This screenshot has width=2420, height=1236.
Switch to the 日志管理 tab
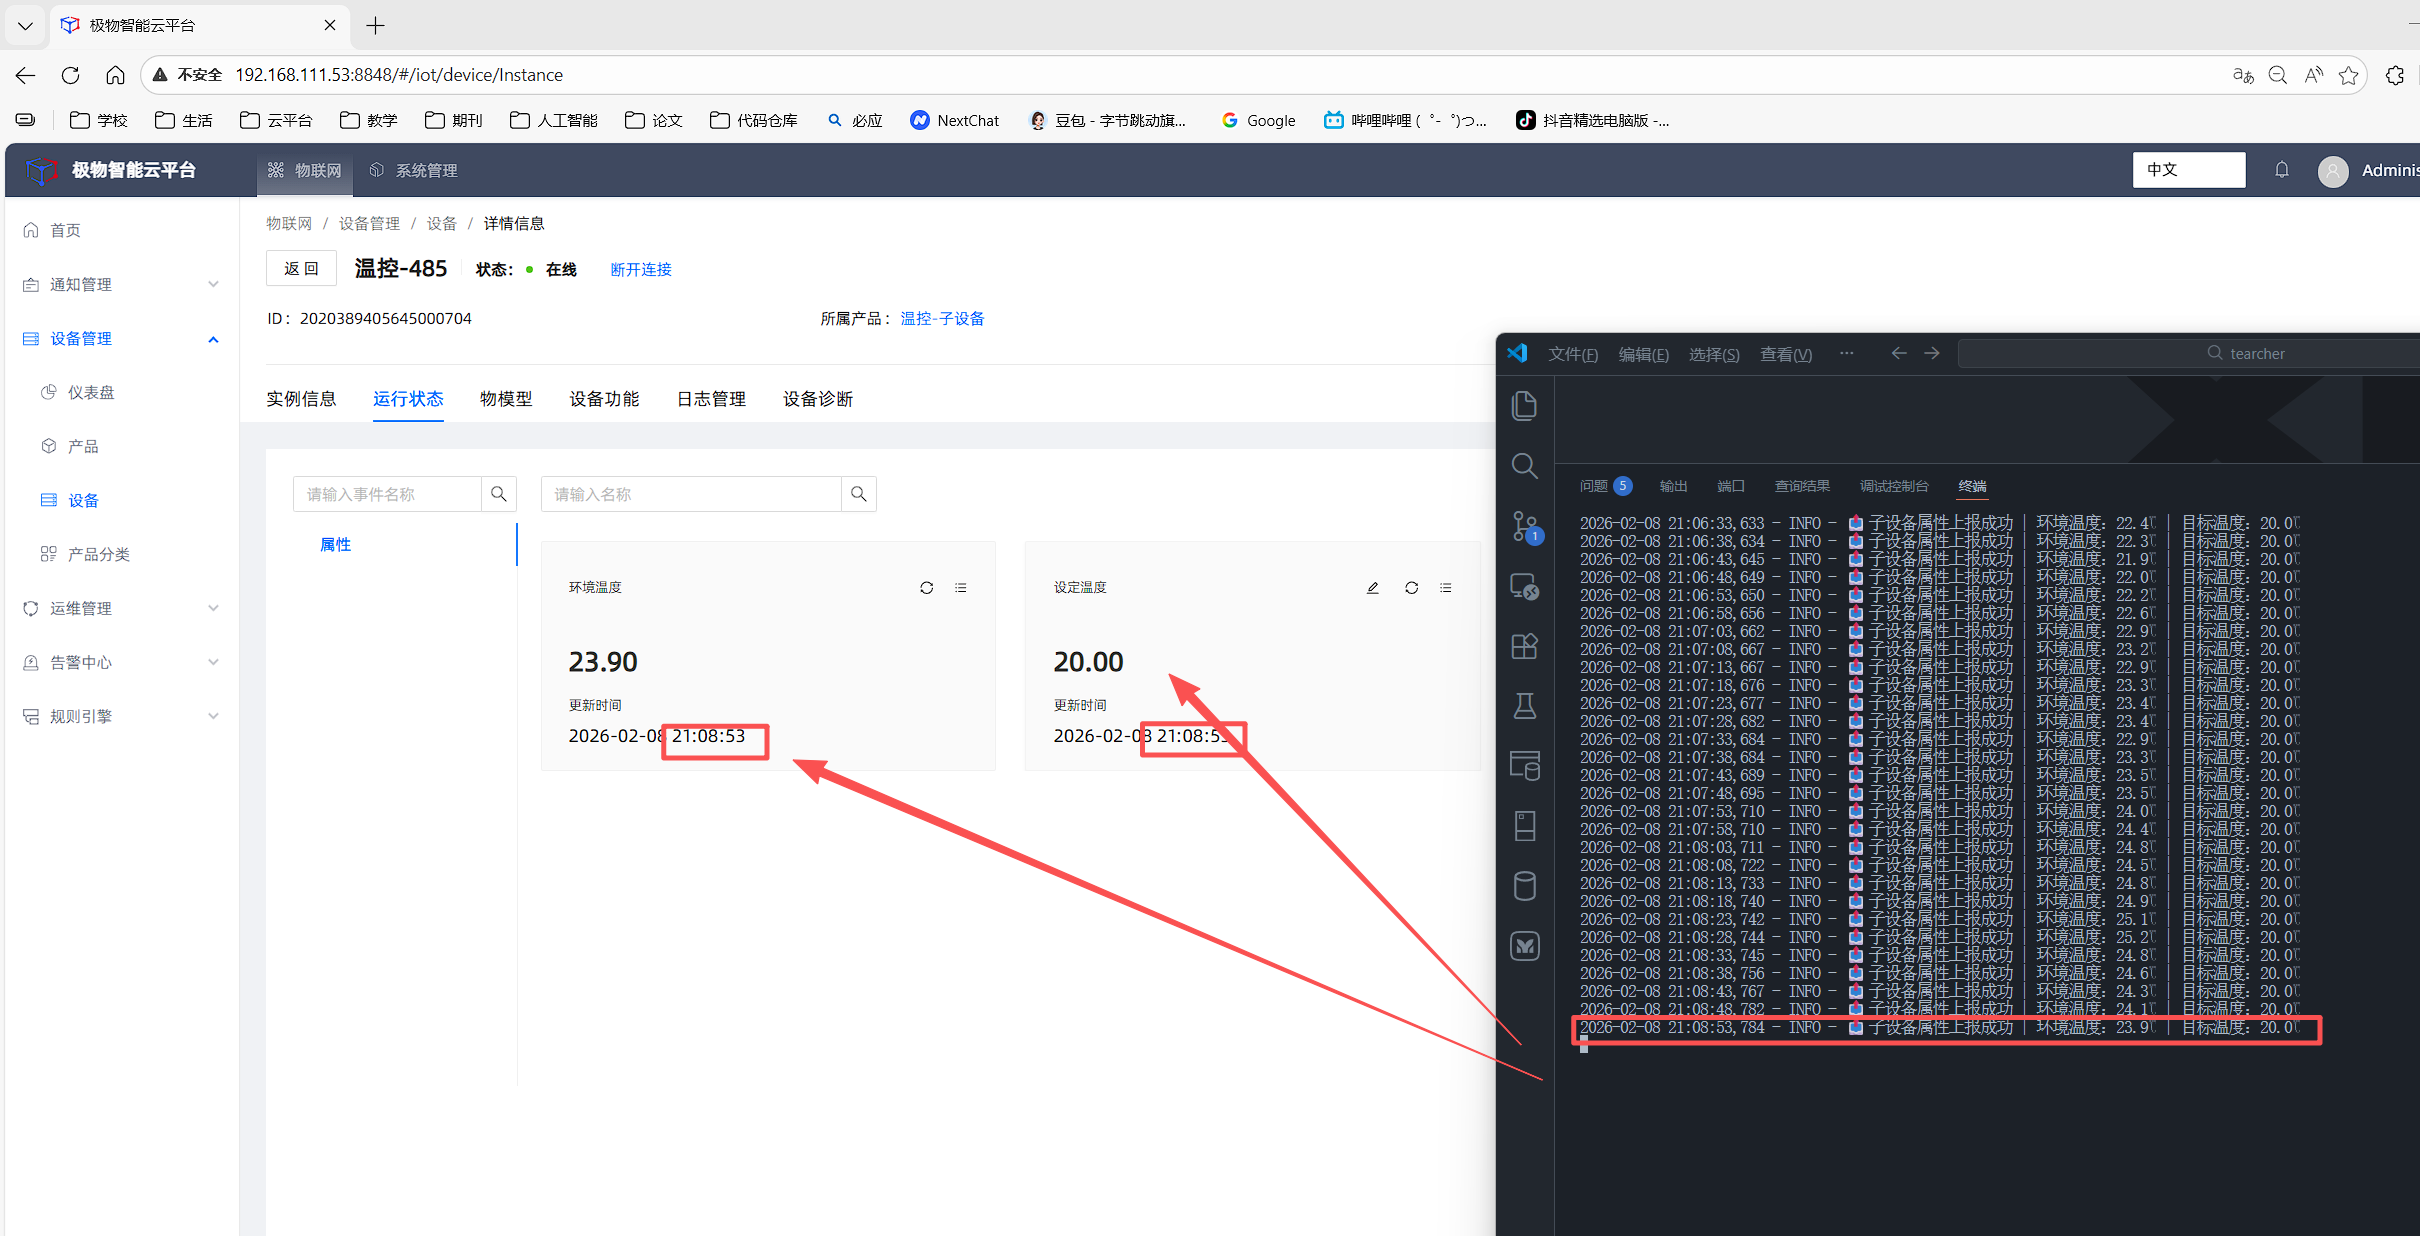pyautogui.click(x=711, y=399)
